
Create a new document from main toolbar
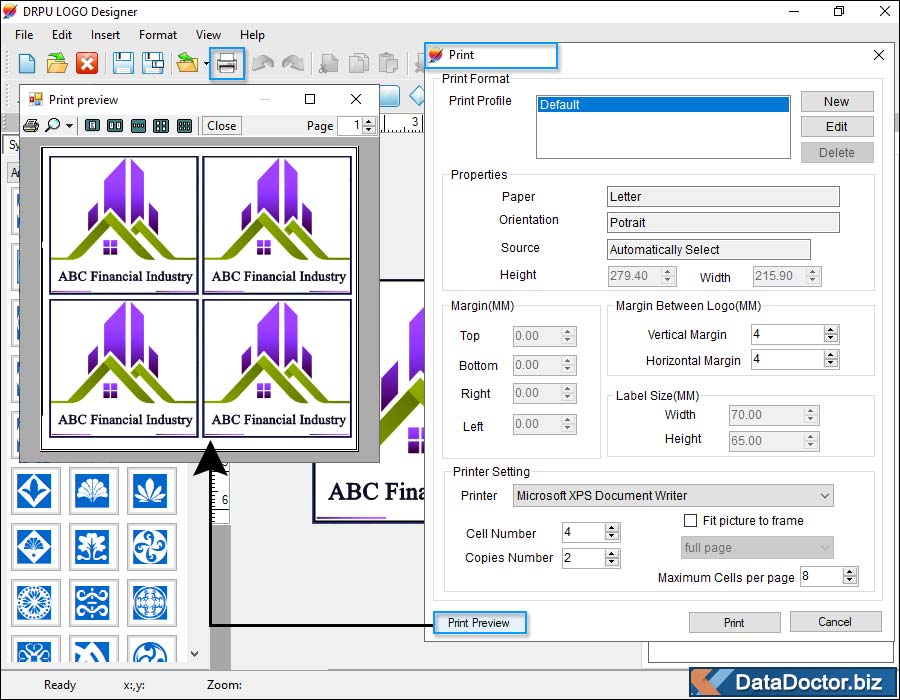point(26,63)
